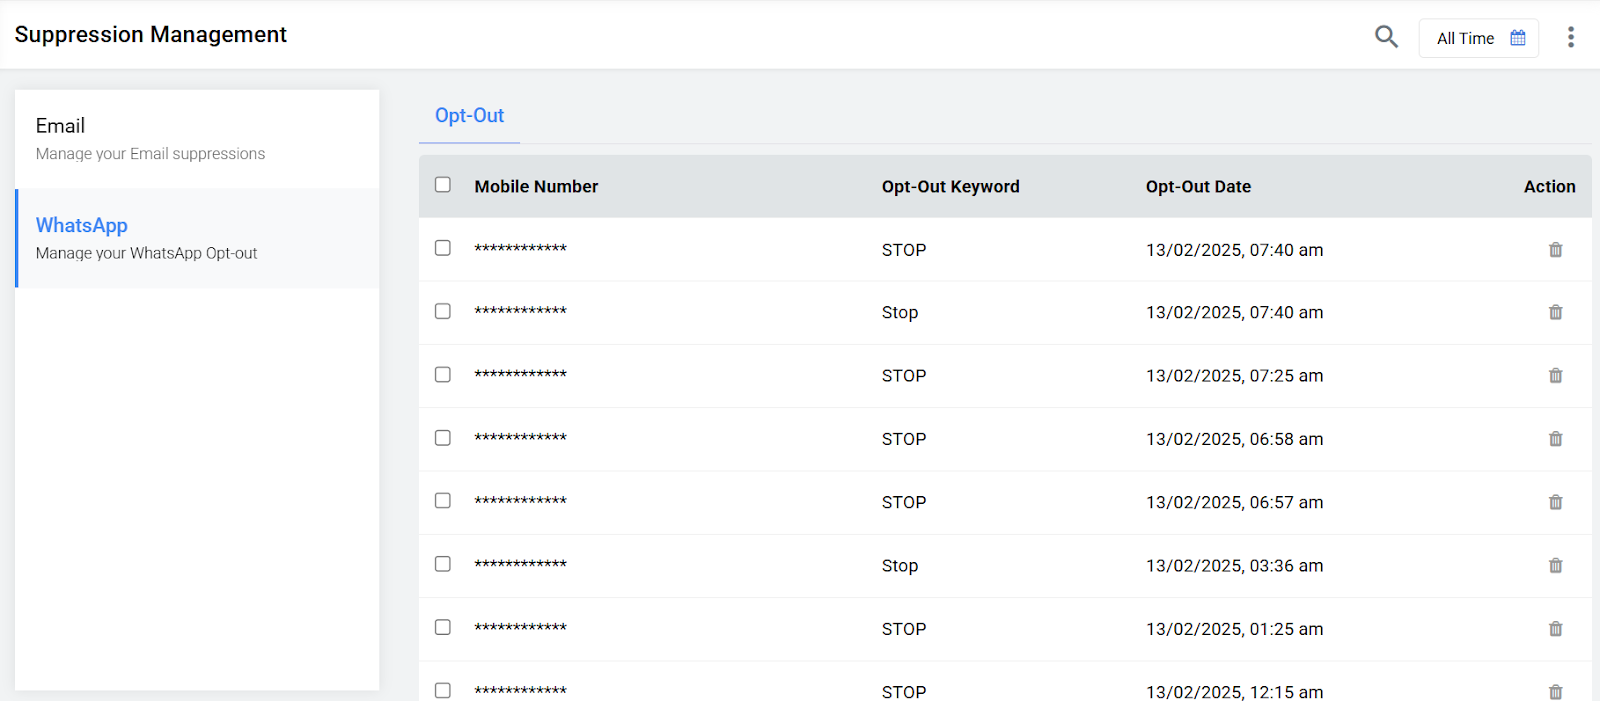Click the Action column header

1549,187
